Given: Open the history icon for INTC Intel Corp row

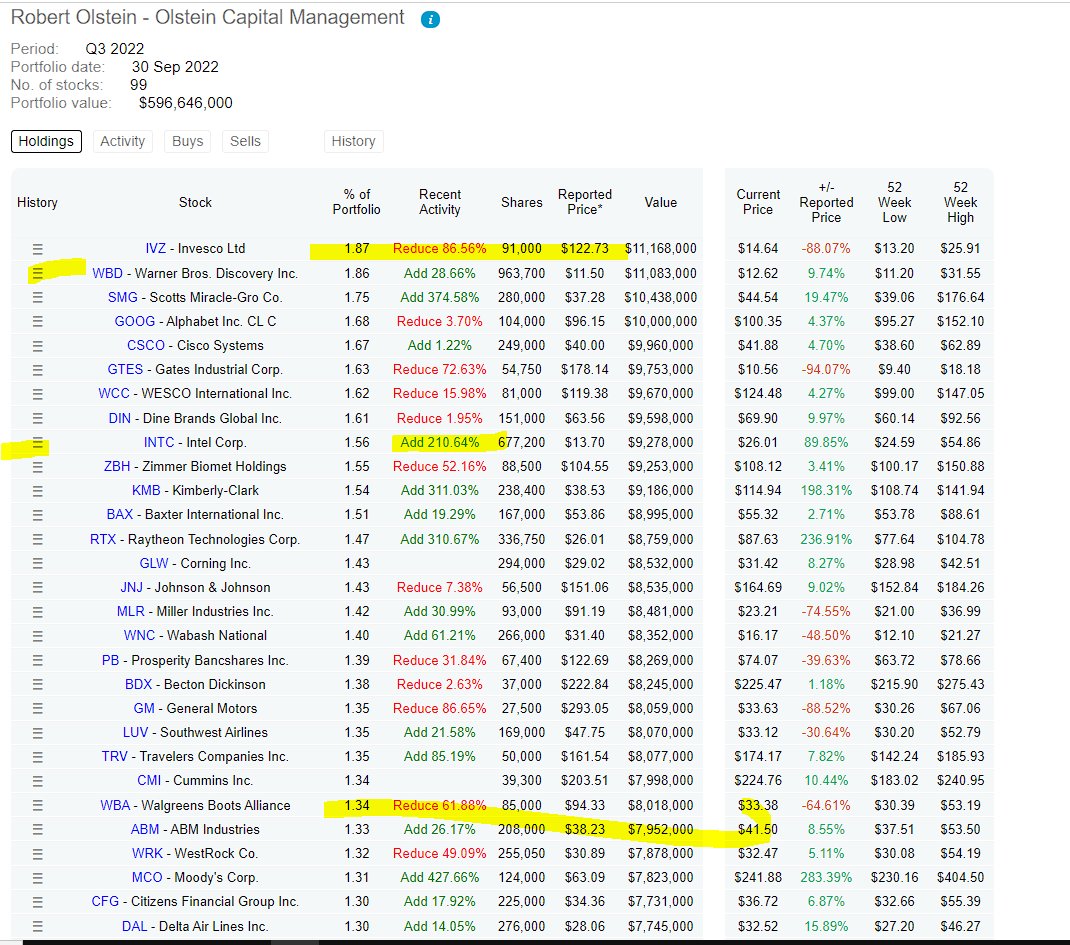Looking at the screenshot, I should coord(37,442).
